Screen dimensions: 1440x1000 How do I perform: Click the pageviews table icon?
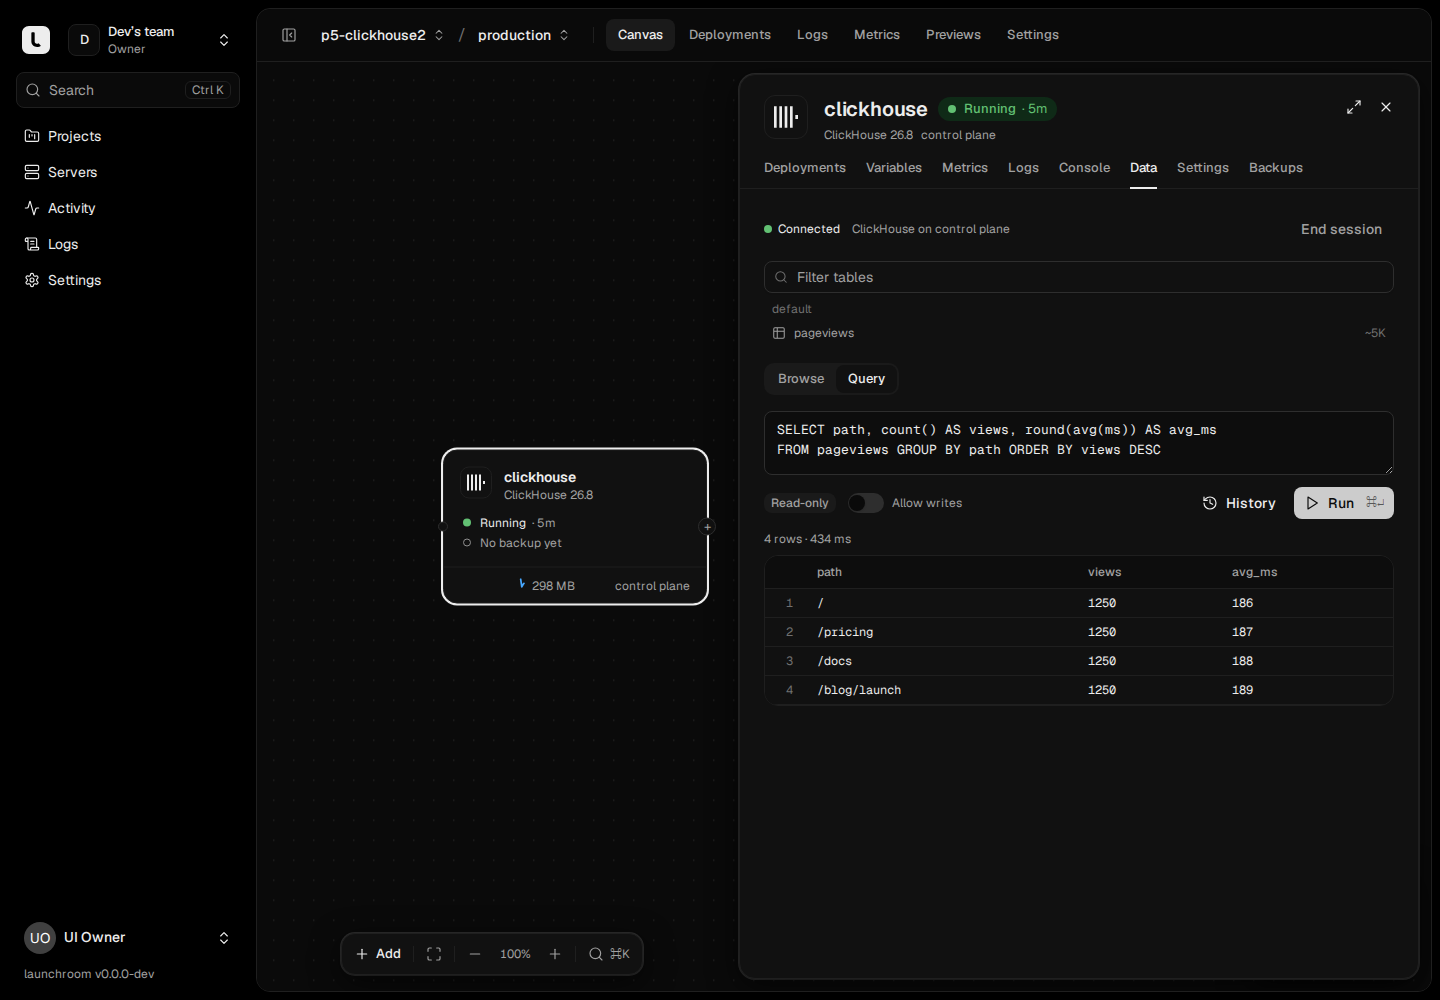tap(779, 333)
